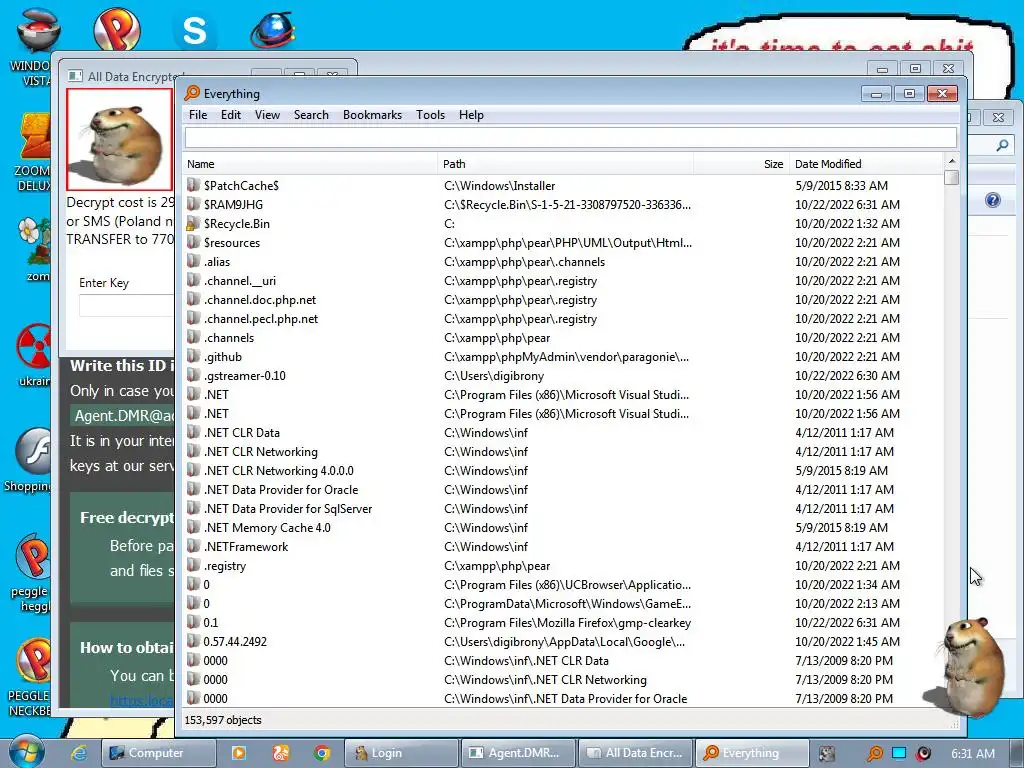This screenshot has height=768, width=1024.
Task: Select the .NET Data Provider for SqlServer row
Action: [x=564, y=508]
